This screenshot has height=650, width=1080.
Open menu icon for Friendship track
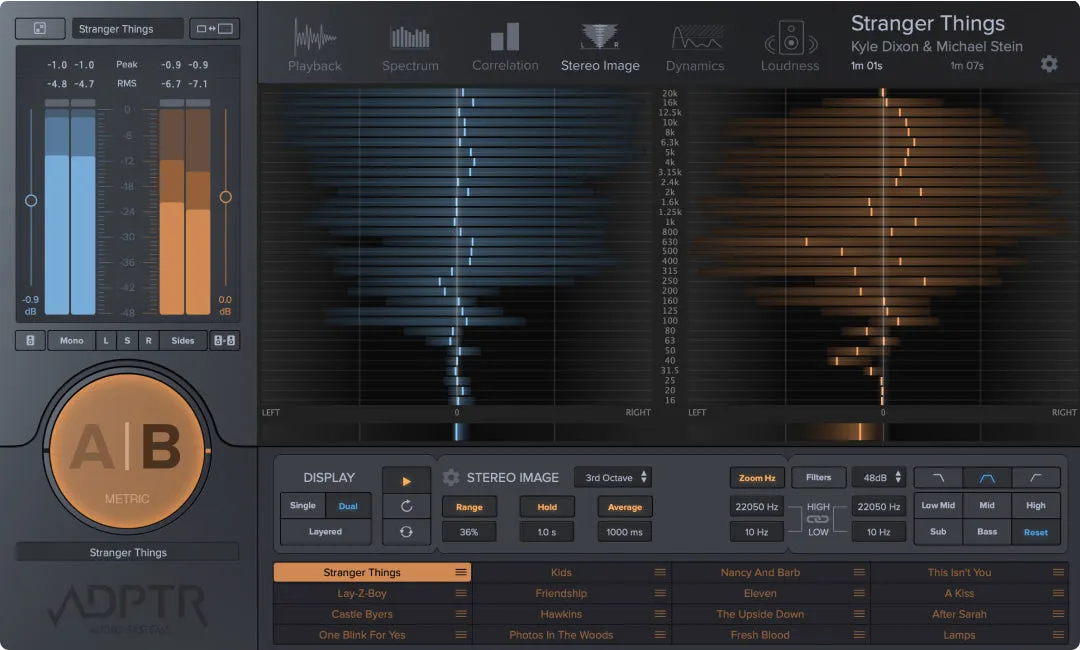660,593
